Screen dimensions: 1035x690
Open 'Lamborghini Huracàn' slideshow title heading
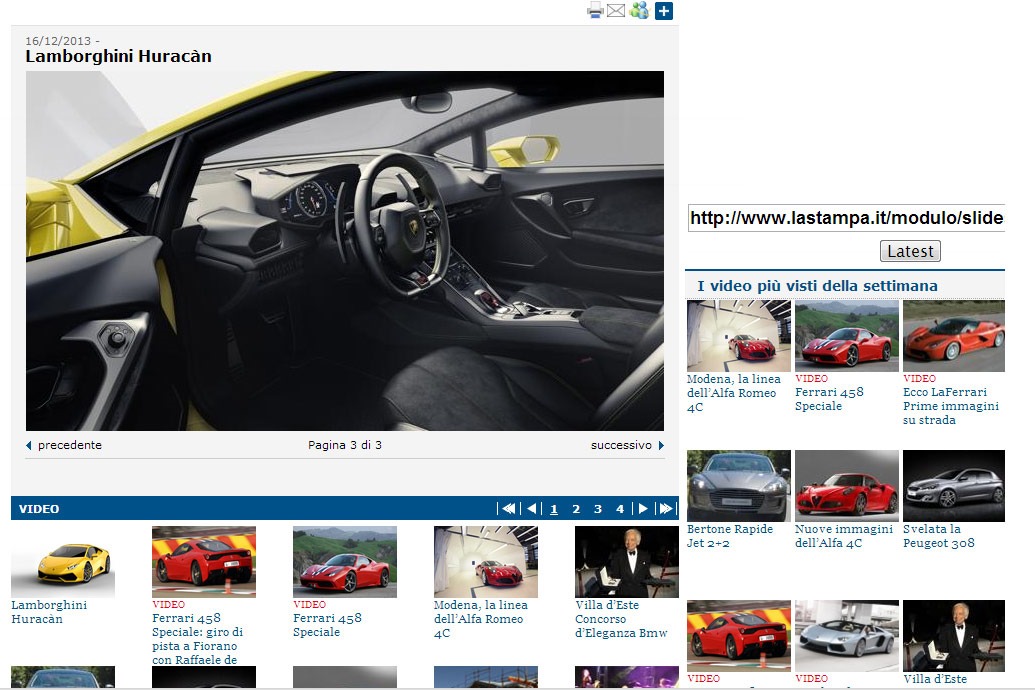(119, 56)
